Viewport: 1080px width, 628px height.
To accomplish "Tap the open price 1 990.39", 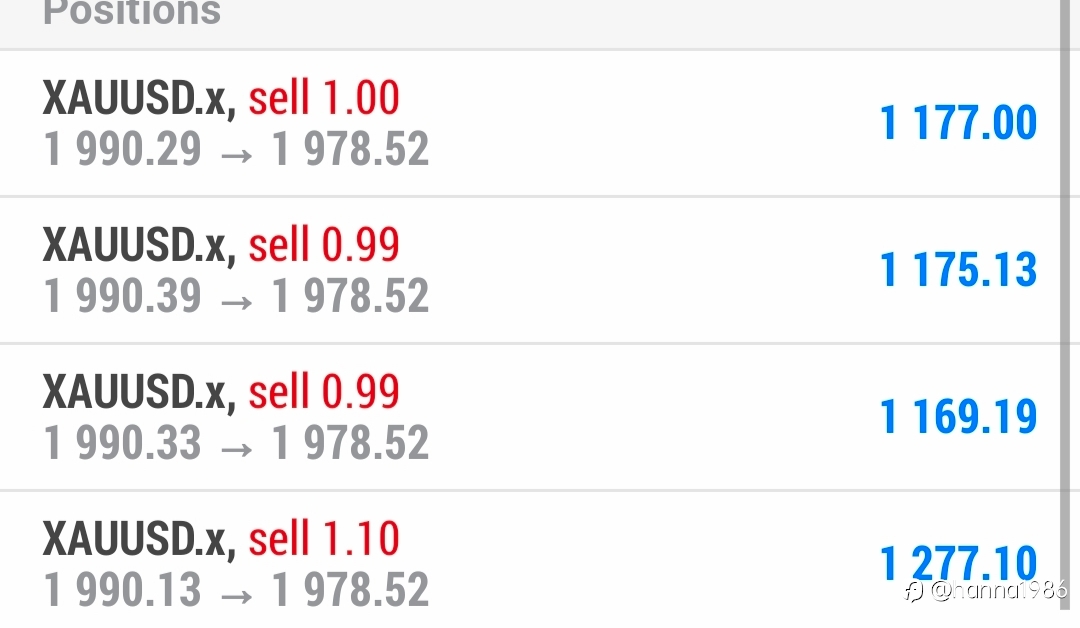I will [122, 295].
